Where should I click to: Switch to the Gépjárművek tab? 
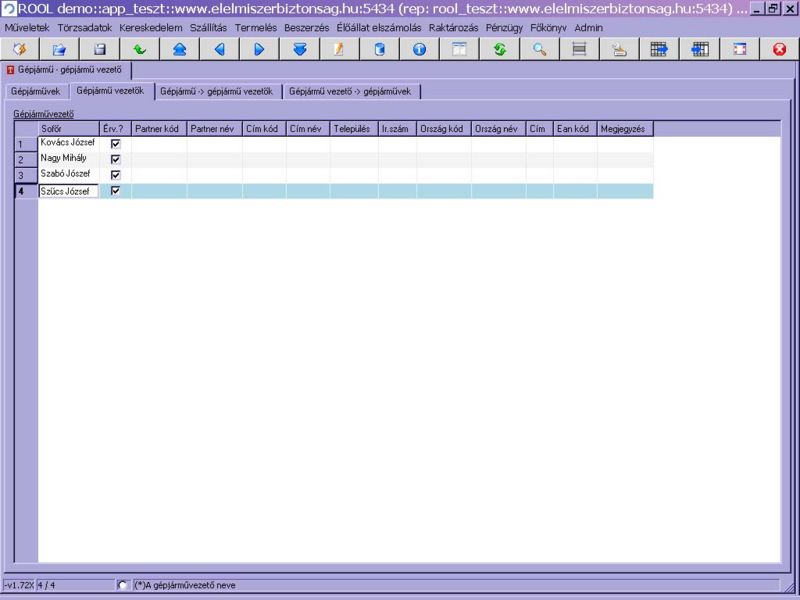pyautogui.click(x=35, y=91)
